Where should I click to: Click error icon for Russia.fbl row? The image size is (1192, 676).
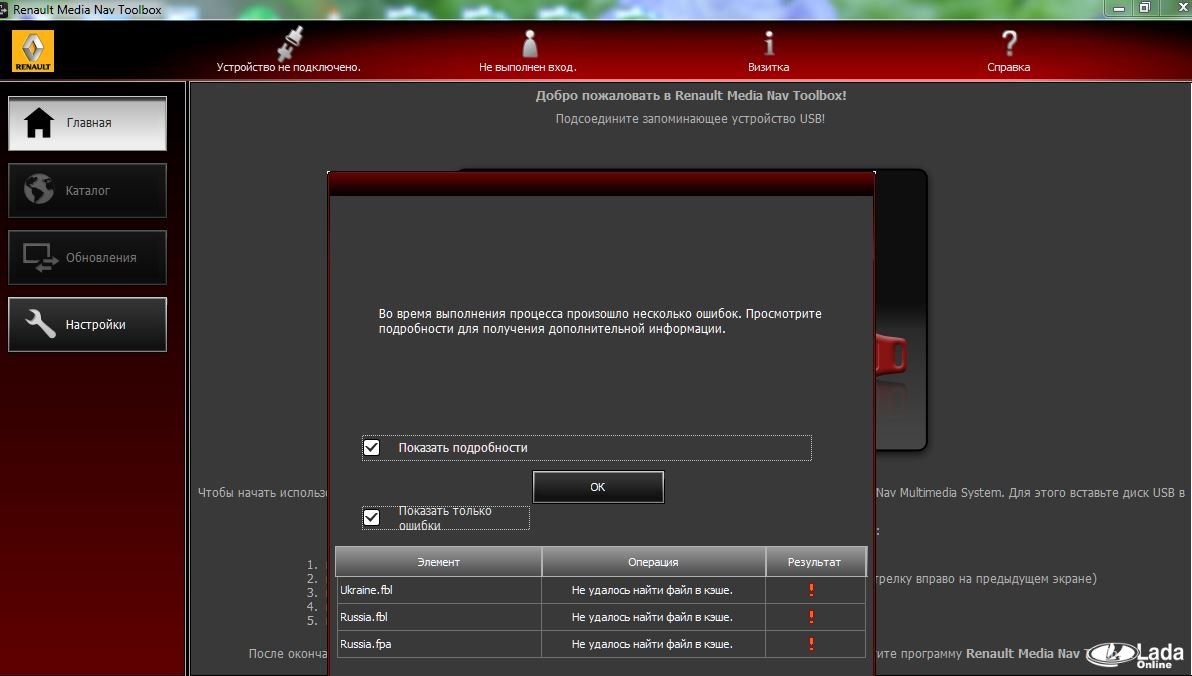pyautogui.click(x=812, y=617)
